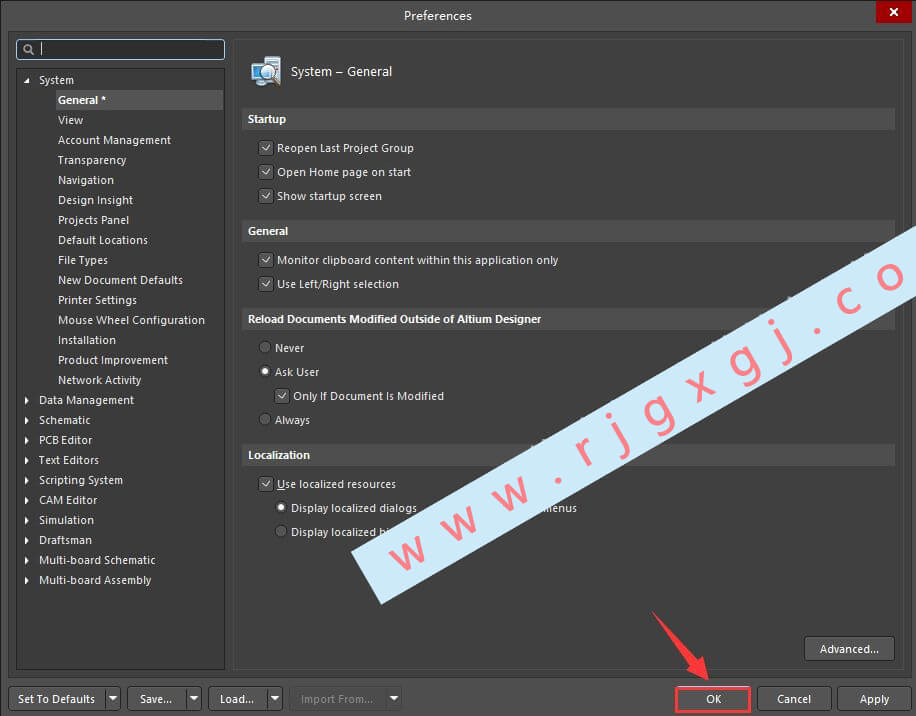
Task: Close the Preferences dialog
Action: [893, 12]
